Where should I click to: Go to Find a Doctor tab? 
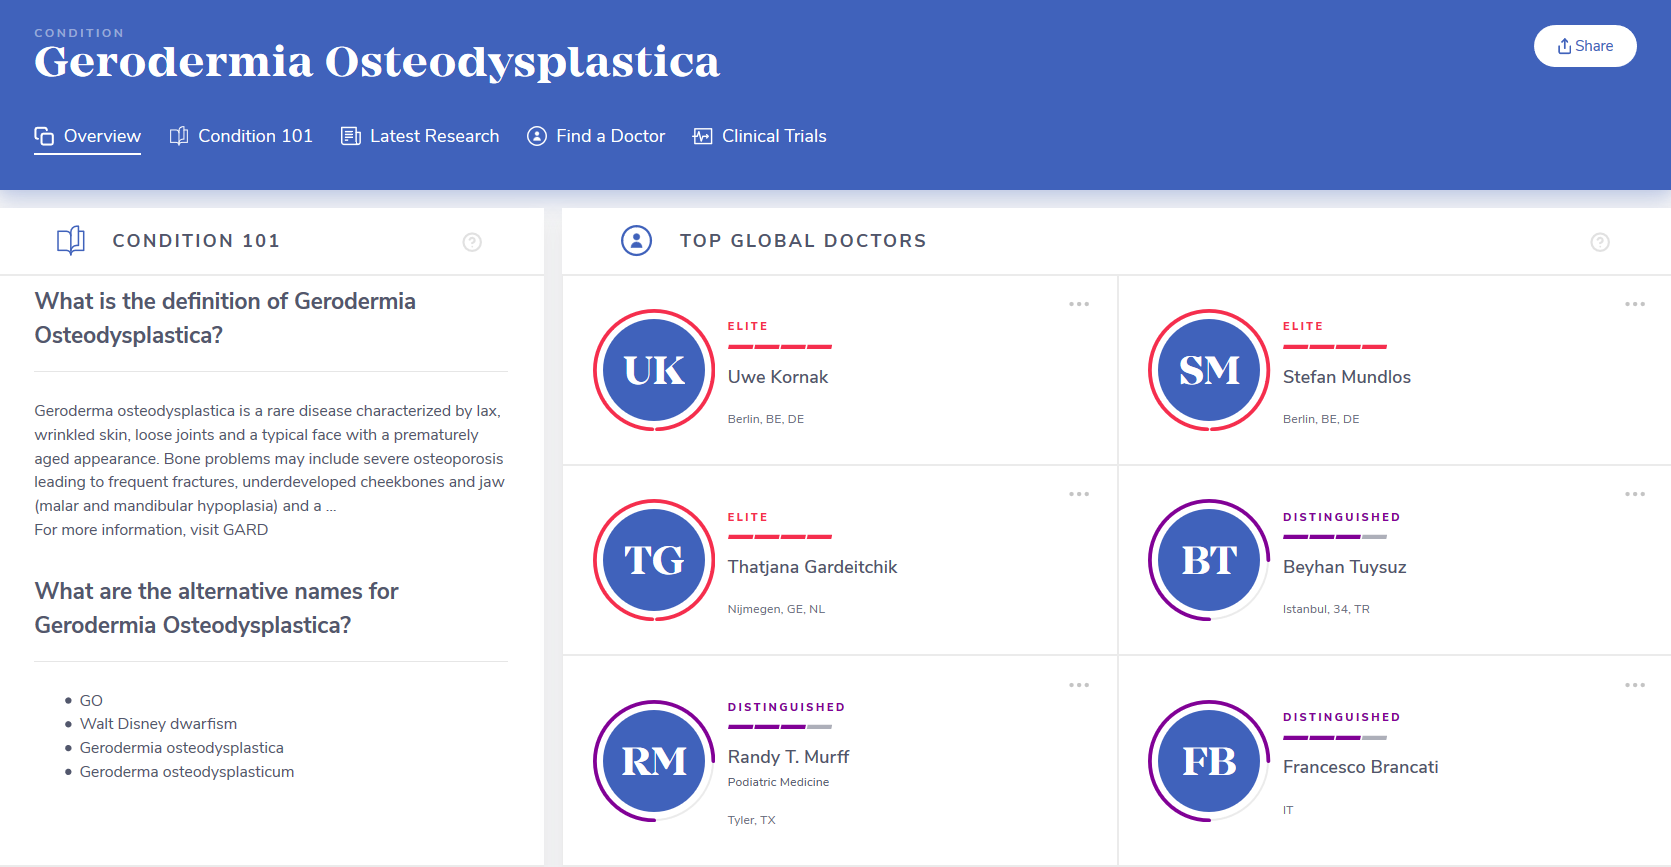coord(596,136)
